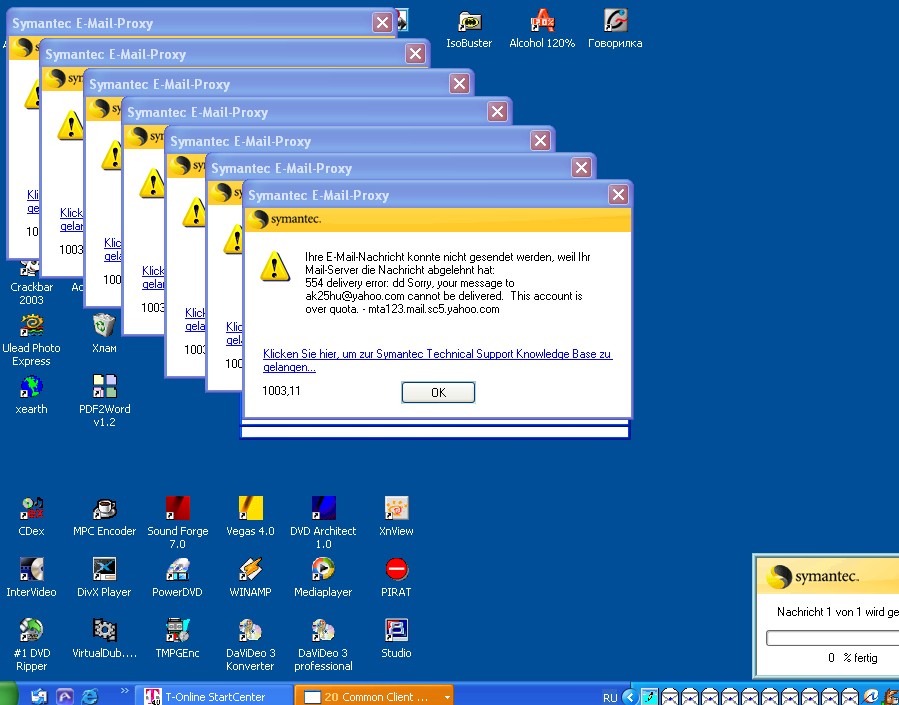Open the DivX Player shortcut

(104, 578)
